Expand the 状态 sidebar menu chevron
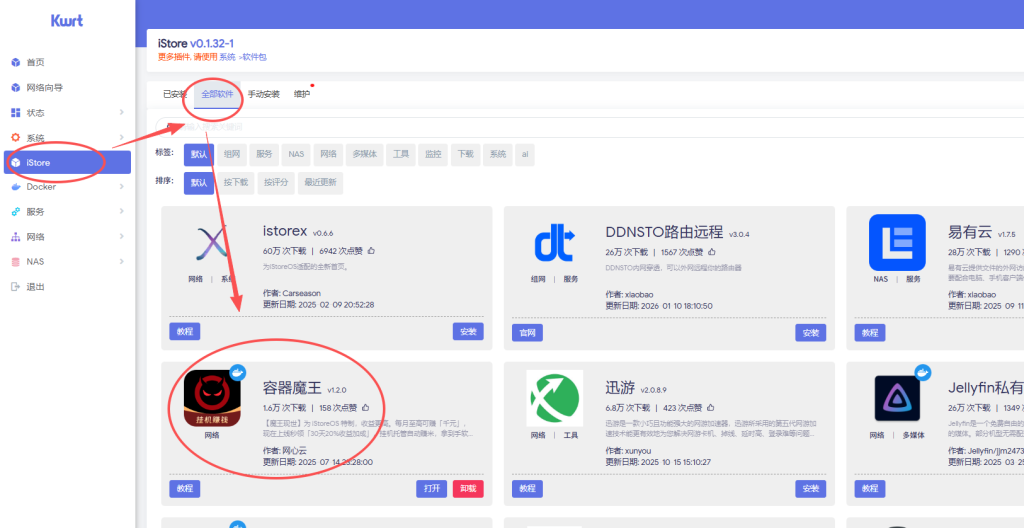Viewport: 1024px width, 528px height. [121, 112]
